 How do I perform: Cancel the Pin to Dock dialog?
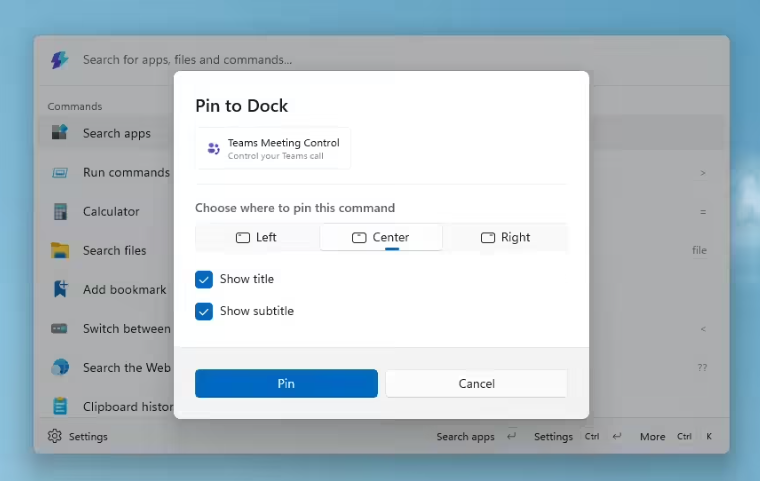click(x=476, y=384)
